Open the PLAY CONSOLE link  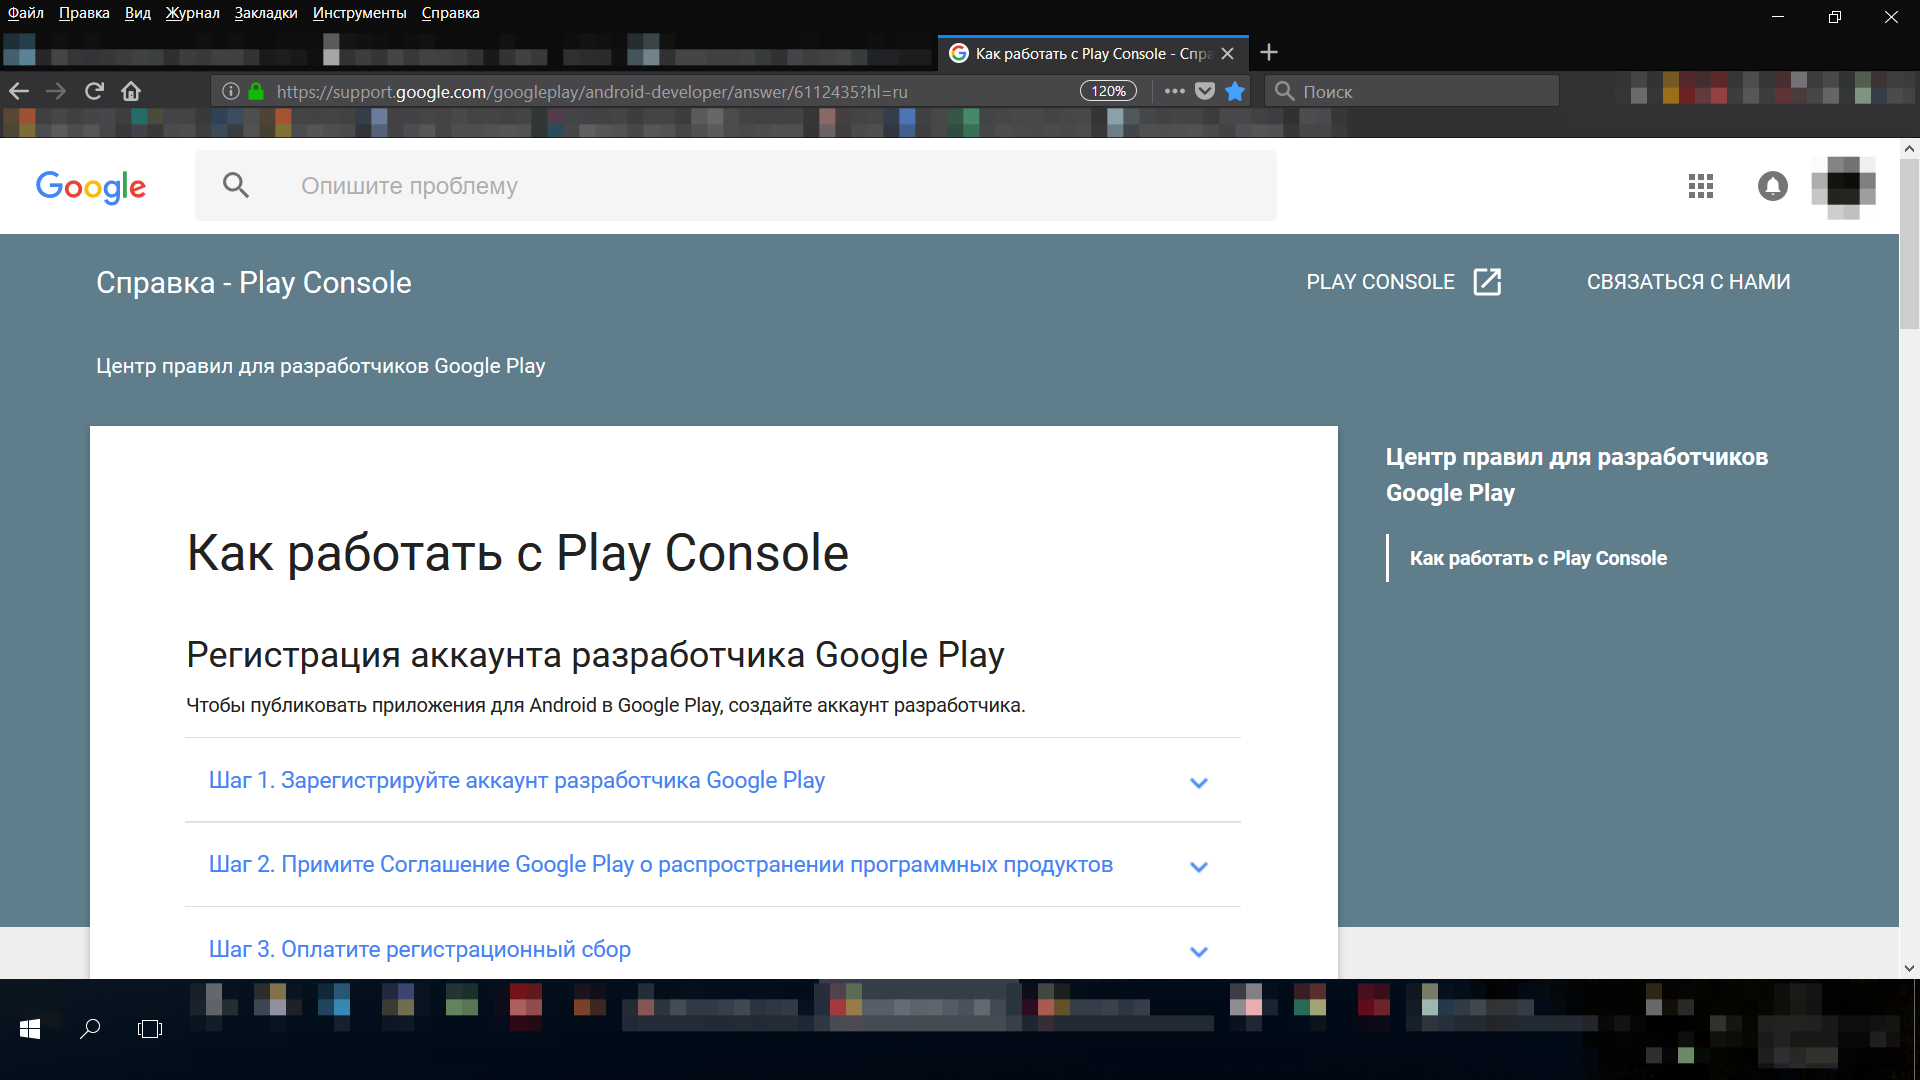(x=1380, y=282)
